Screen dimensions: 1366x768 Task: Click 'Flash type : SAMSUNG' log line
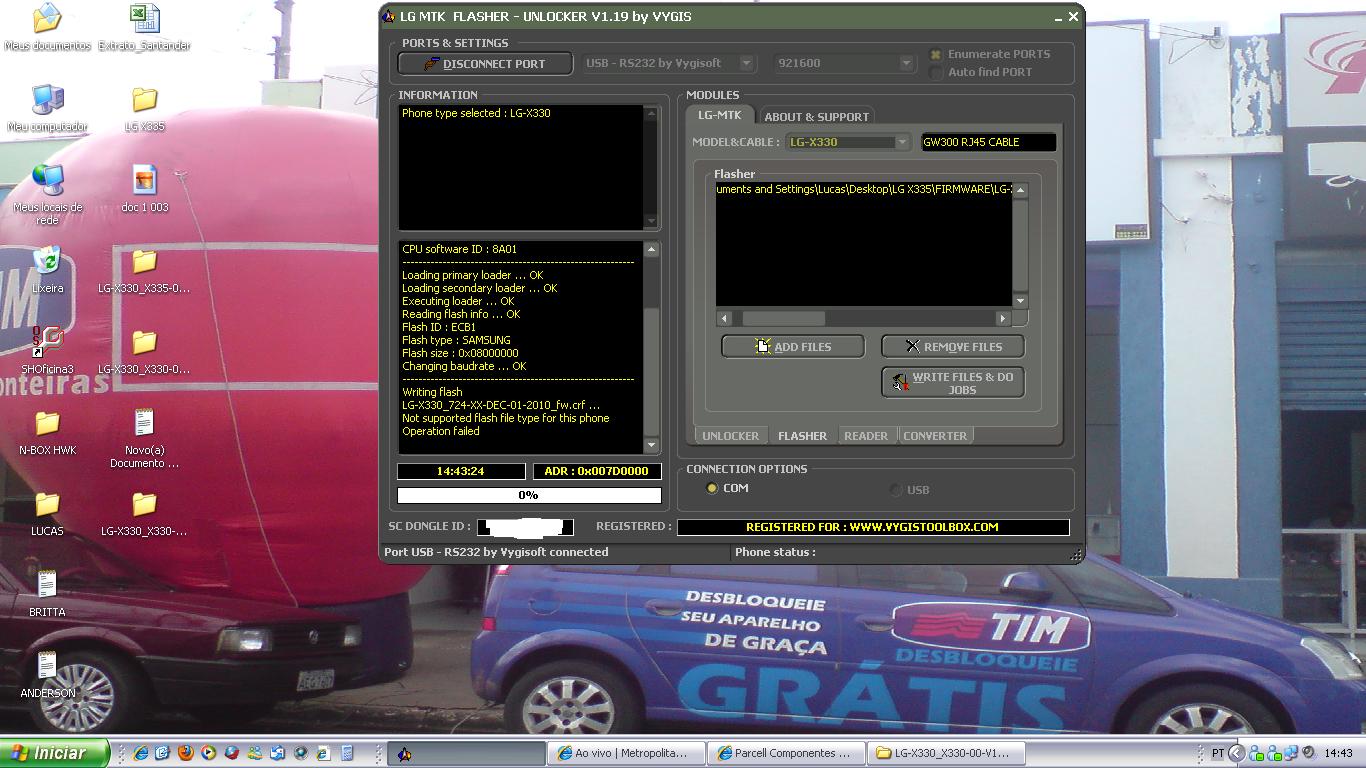click(x=456, y=340)
